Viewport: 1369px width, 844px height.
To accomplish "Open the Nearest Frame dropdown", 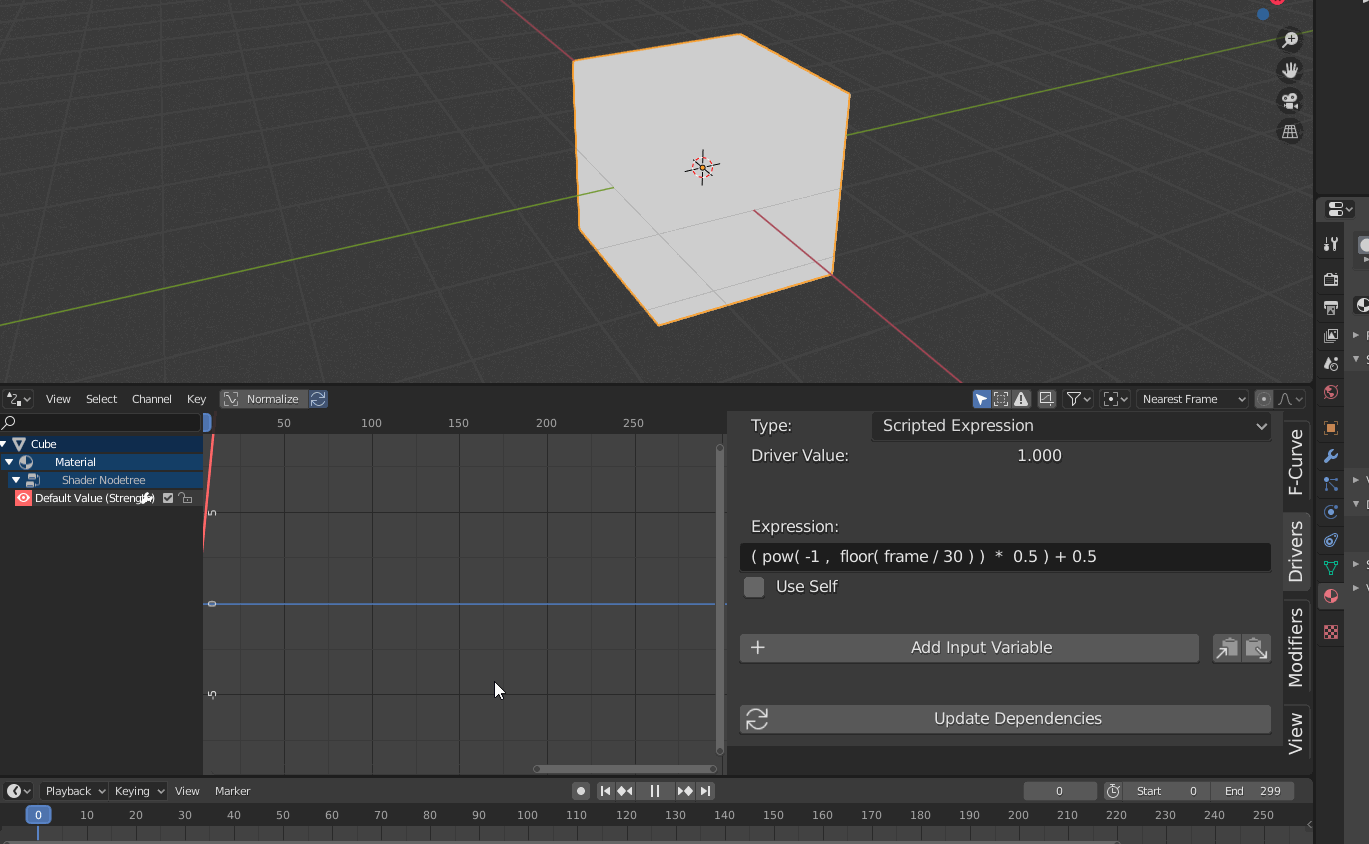I will click(1192, 399).
